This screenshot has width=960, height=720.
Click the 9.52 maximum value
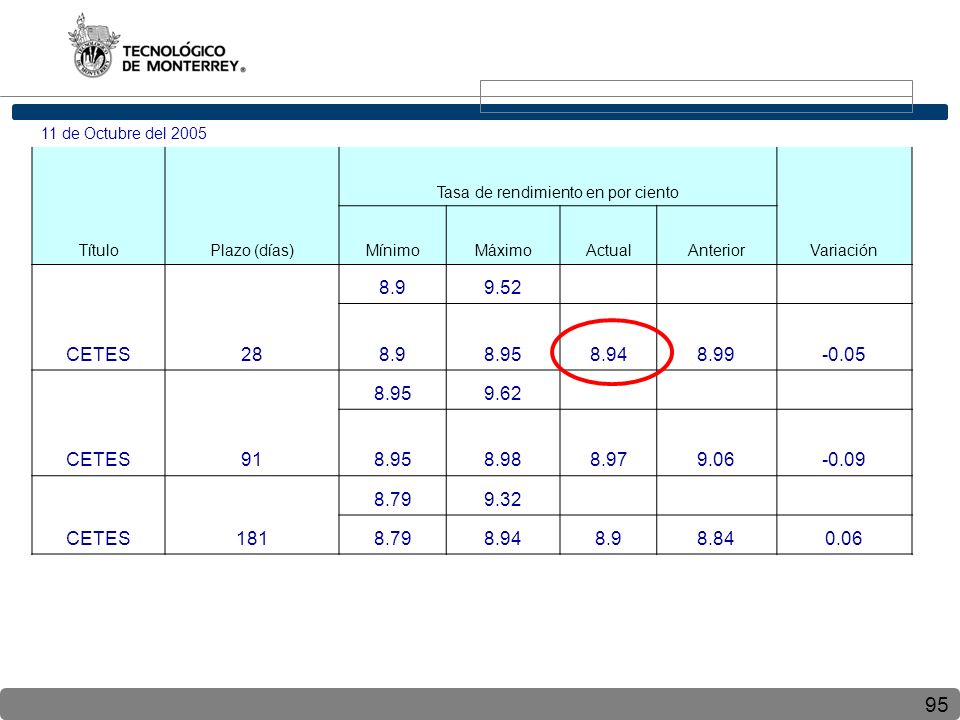pyautogui.click(x=502, y=287)
